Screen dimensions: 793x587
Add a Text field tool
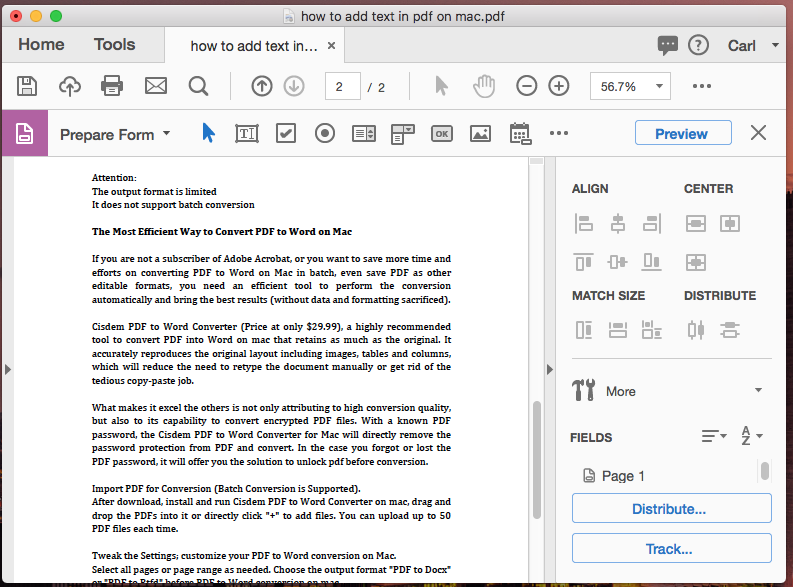[x=247, y=133]
